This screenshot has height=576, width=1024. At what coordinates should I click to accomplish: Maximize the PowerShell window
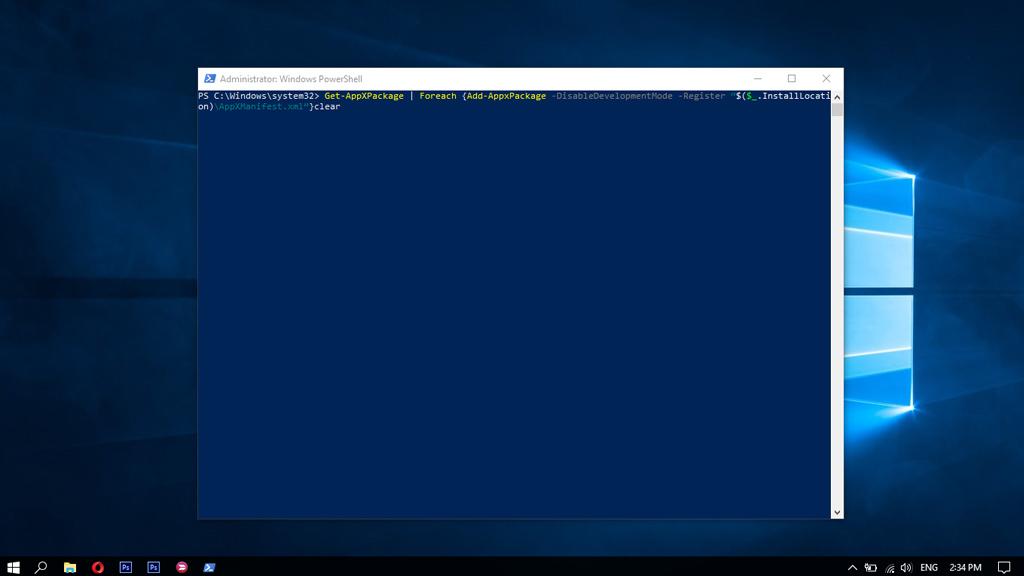(x=792, y=78)
